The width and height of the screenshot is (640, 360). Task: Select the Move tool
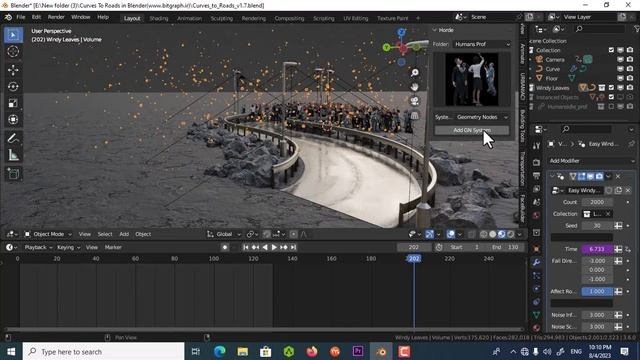pos(13,70)
